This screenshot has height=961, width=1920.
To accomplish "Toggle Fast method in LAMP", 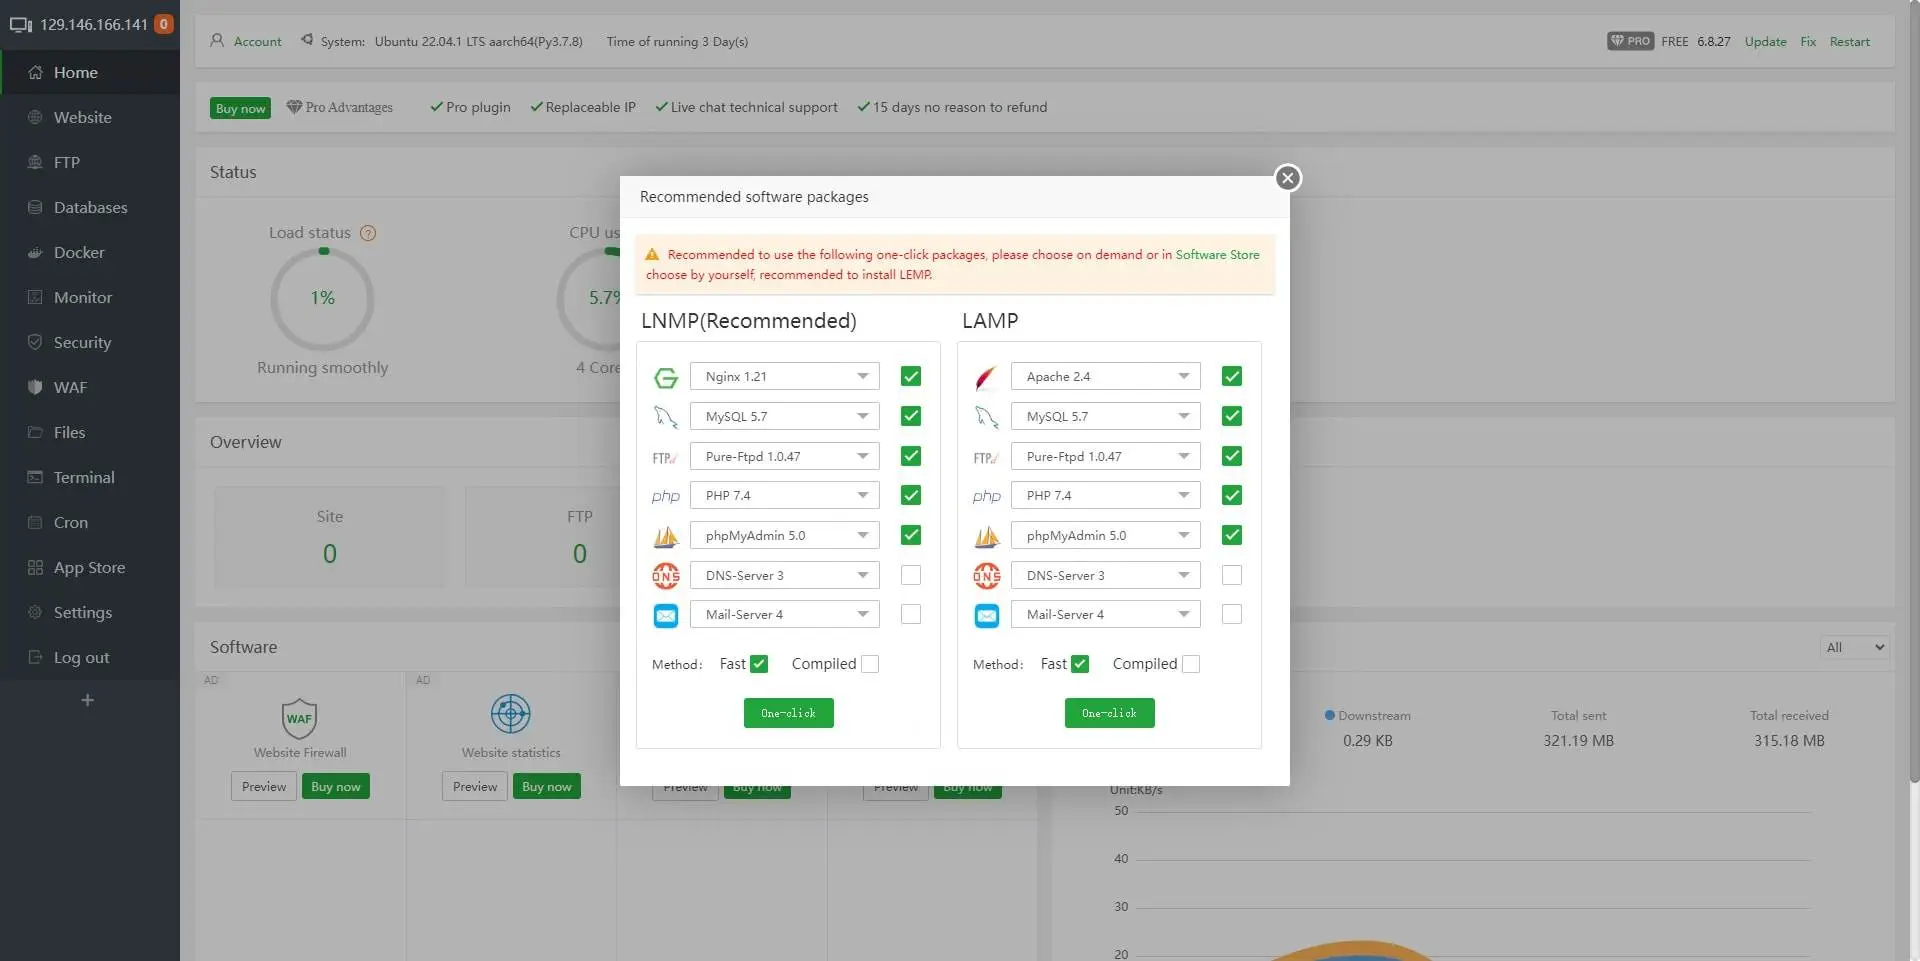I will 1080,664.
